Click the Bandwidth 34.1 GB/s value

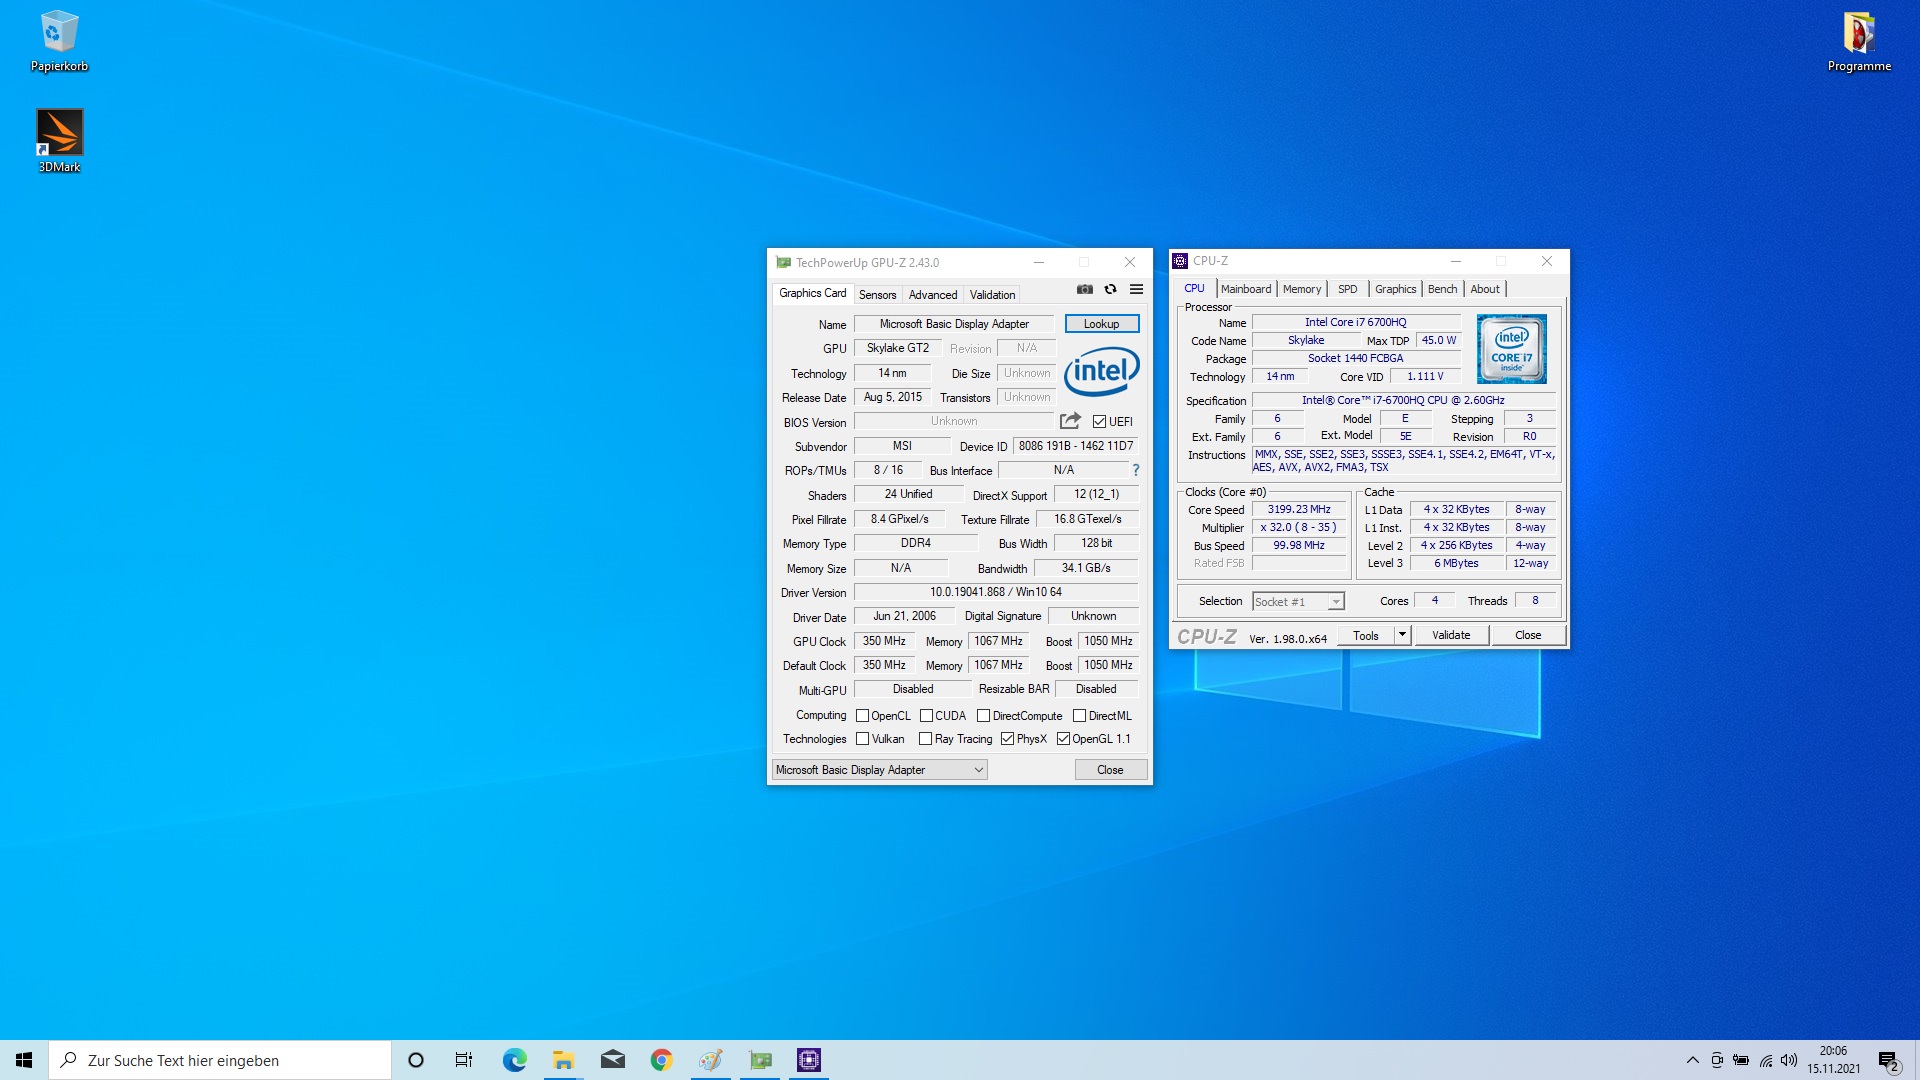1086,568
